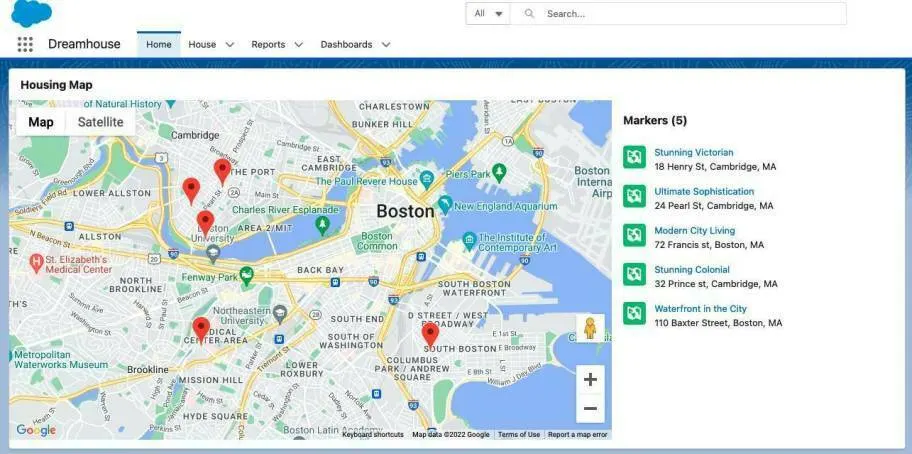Image resolution: width=912 pixels, height=454 pixels.
Task: Click the Stunning Victorian map icon
Action: pyautogui.click(x=635, y=157)
